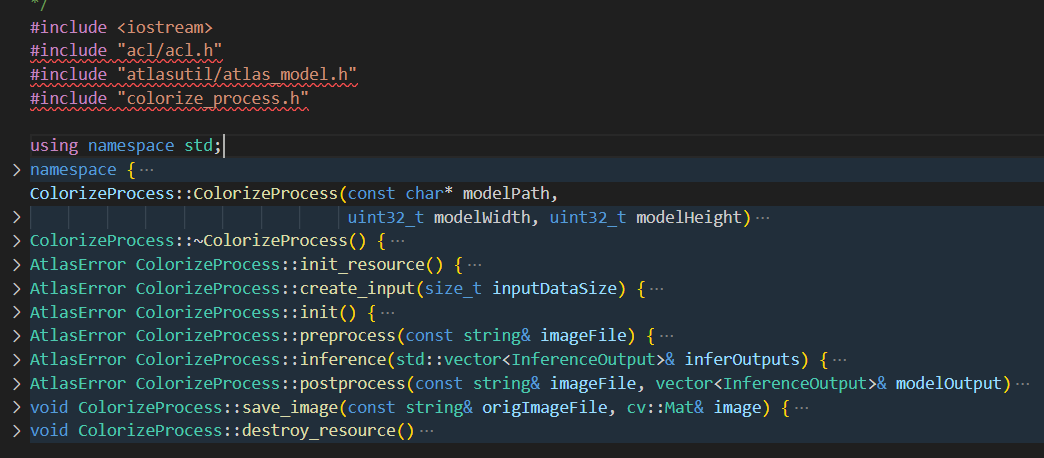The width and height of the screenshot is (1044, 458).
Task: Click on #include <iostream> line
Action: point(121,28)
